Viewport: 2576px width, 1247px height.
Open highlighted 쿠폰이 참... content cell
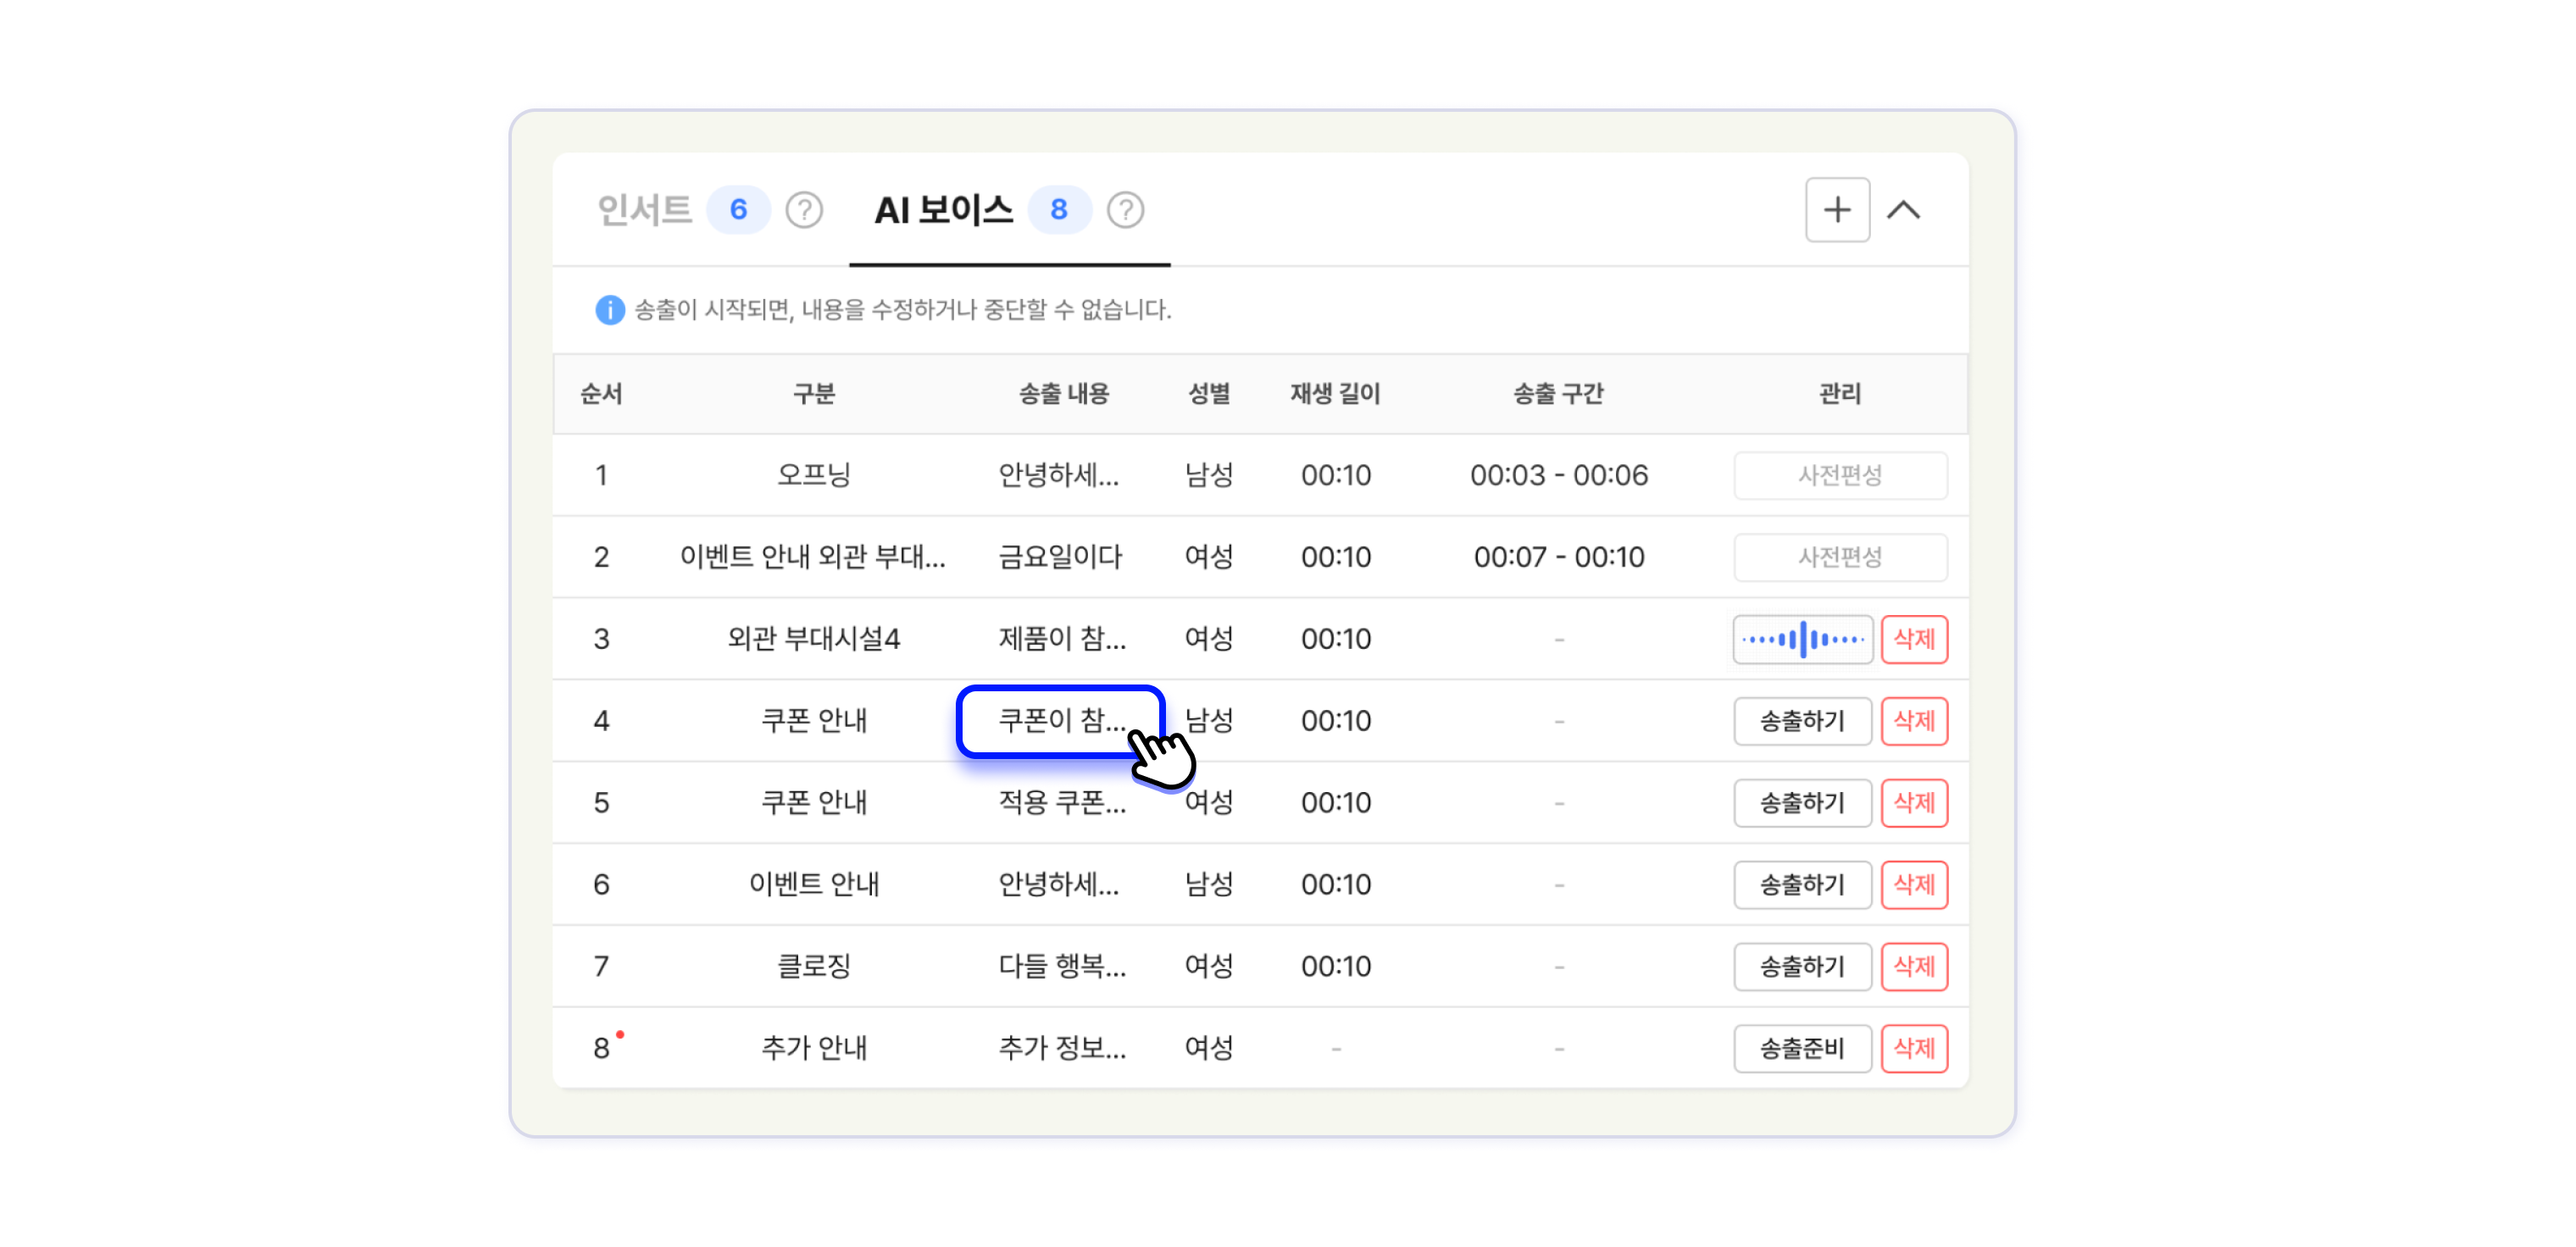pos(1060,721)
